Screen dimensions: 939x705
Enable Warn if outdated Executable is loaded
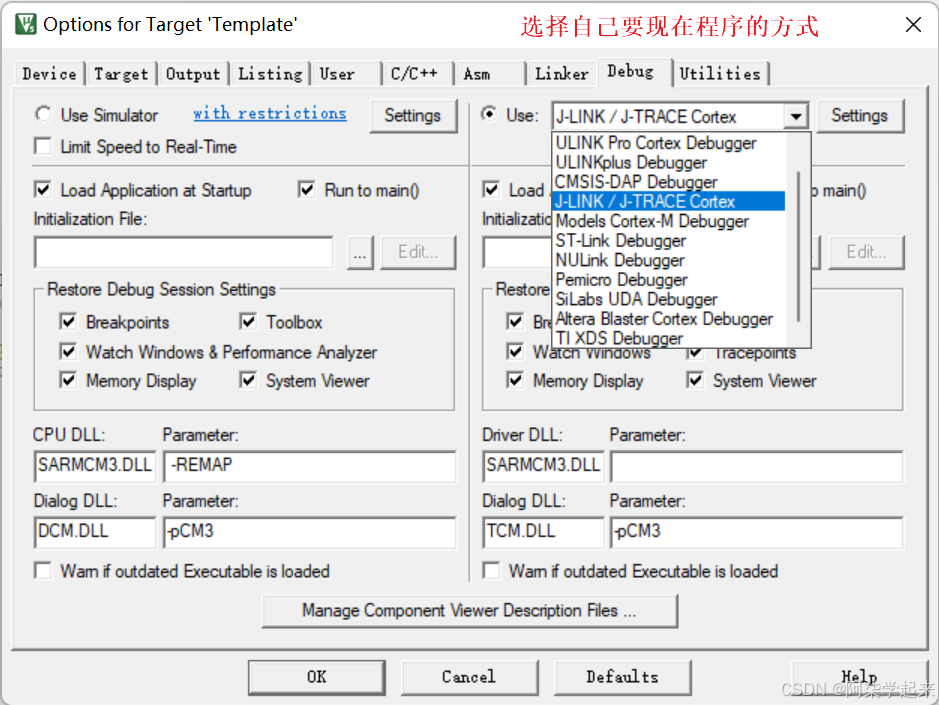[x=42, y=571]
